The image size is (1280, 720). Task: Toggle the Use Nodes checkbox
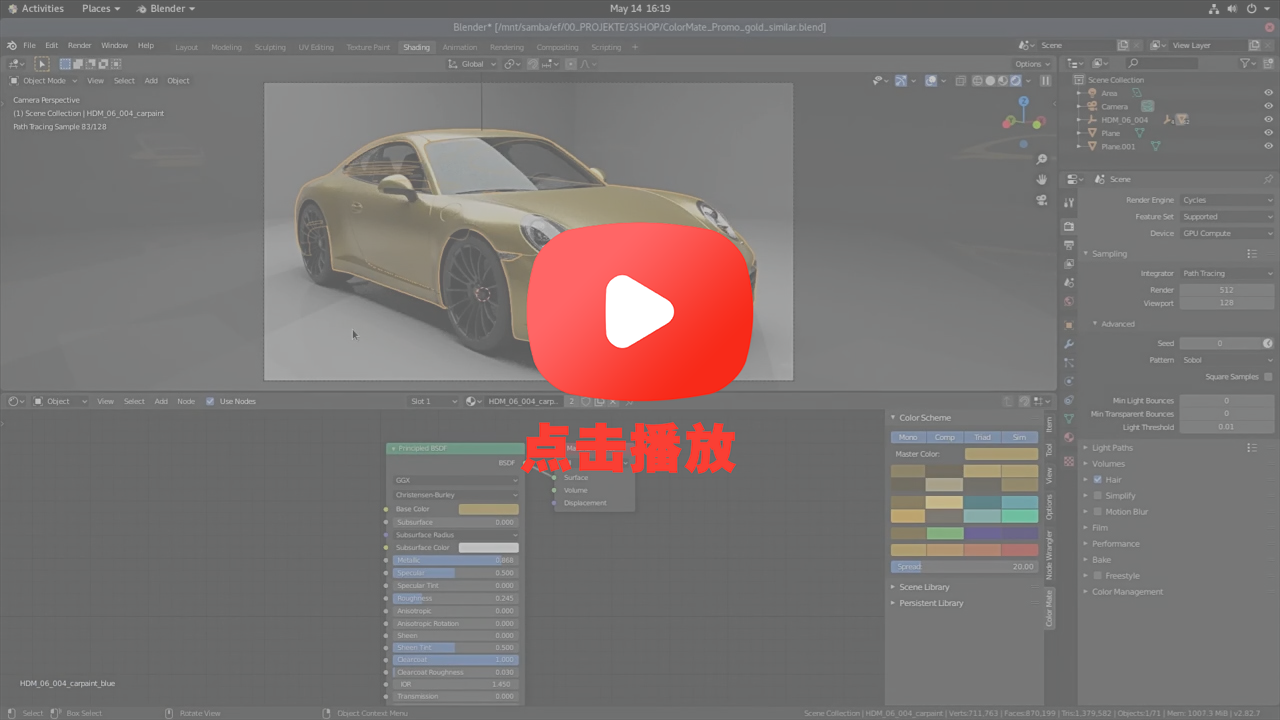(210, 401)
